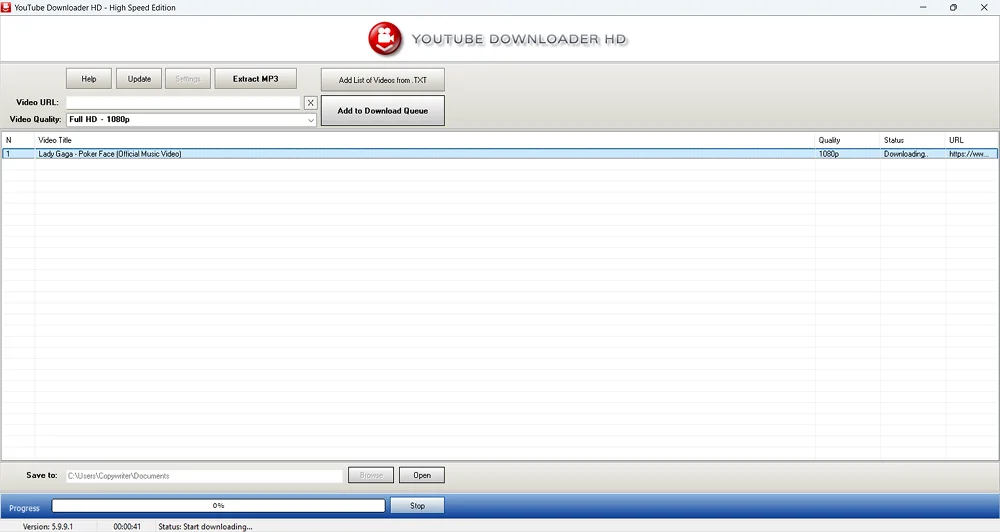1000x532 pixels.
Task: Click the Downloading status cell
Action: [x=906, y=154]
